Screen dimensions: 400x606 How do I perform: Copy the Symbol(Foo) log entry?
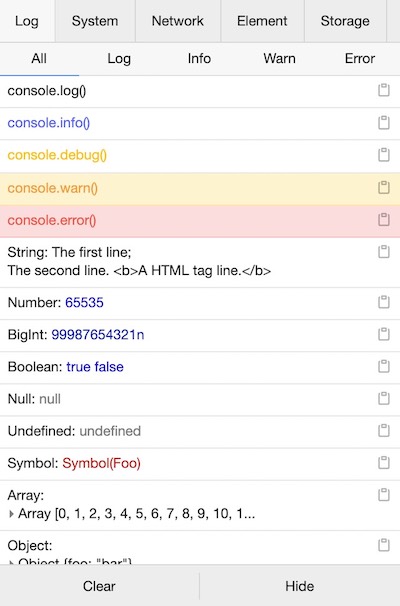[383, 463]
